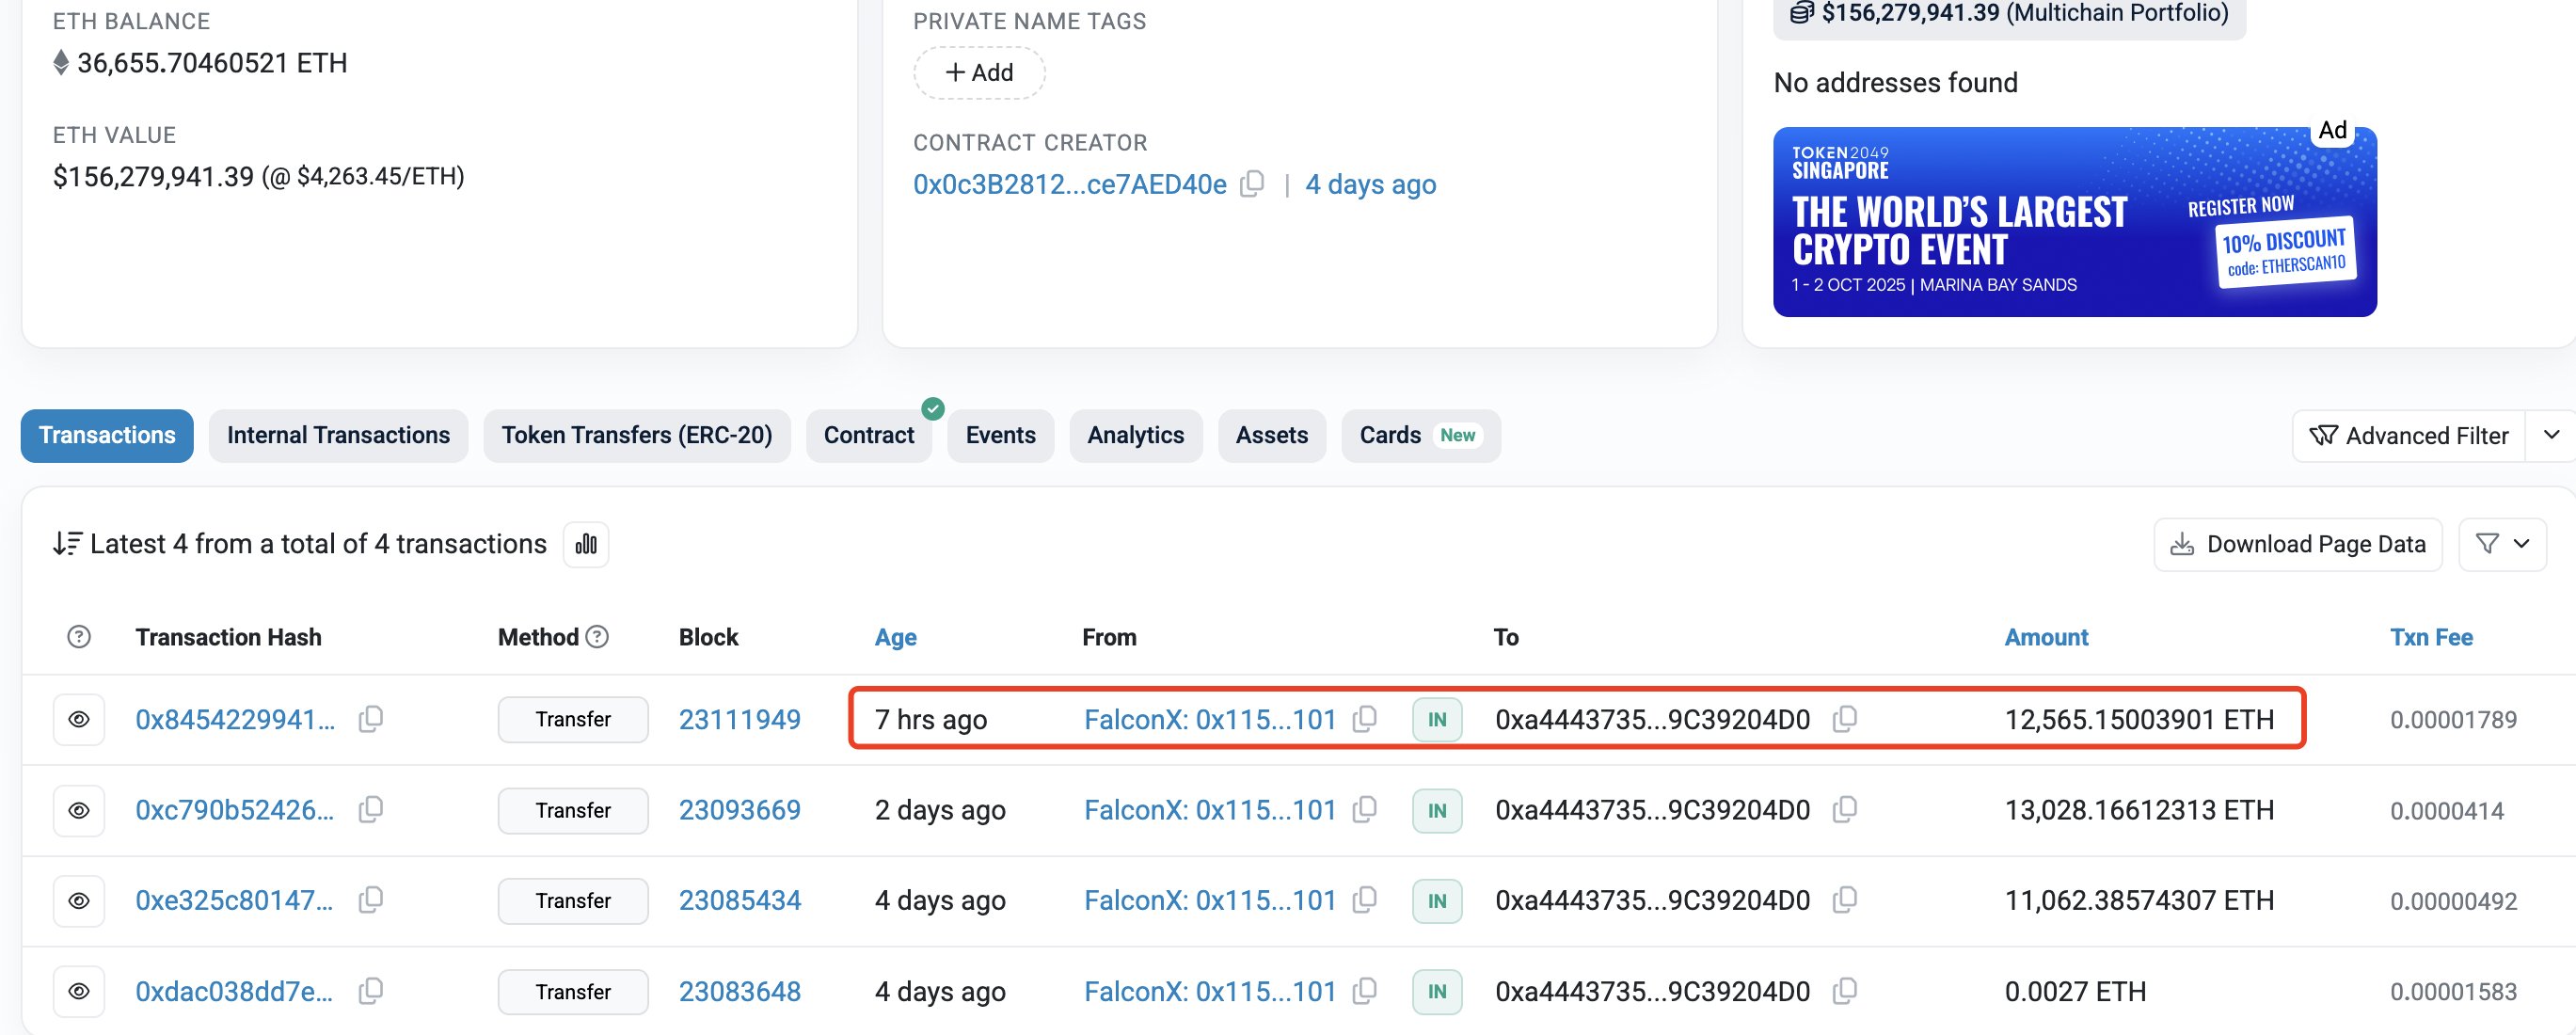Copy transaction hash 0x8454229941
The image size is (2576, 1035).
pos(371,719)
